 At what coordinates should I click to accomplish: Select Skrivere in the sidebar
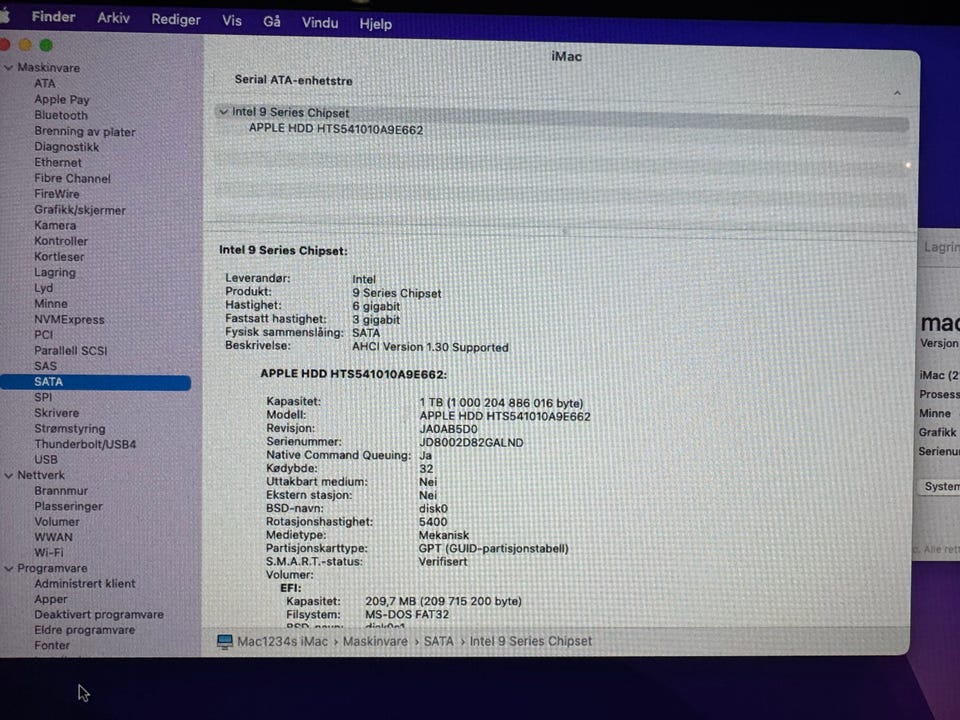point(56,413)
